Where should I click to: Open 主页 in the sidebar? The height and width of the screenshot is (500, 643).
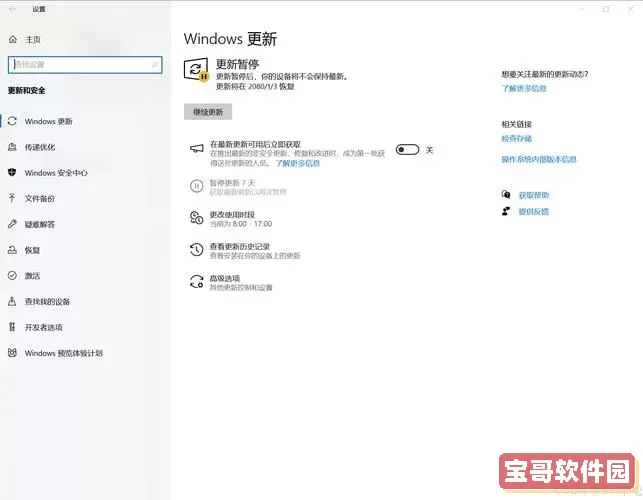(33, 39)
